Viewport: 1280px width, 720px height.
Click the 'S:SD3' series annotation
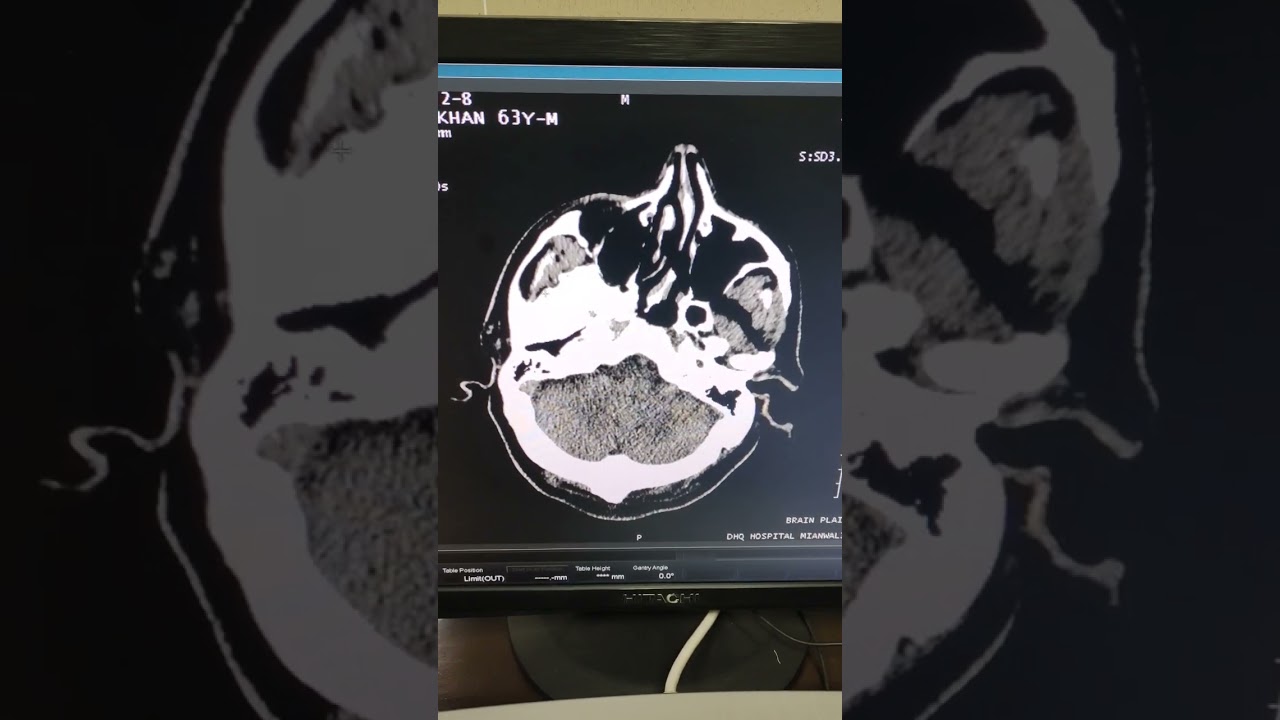point(820,157)
